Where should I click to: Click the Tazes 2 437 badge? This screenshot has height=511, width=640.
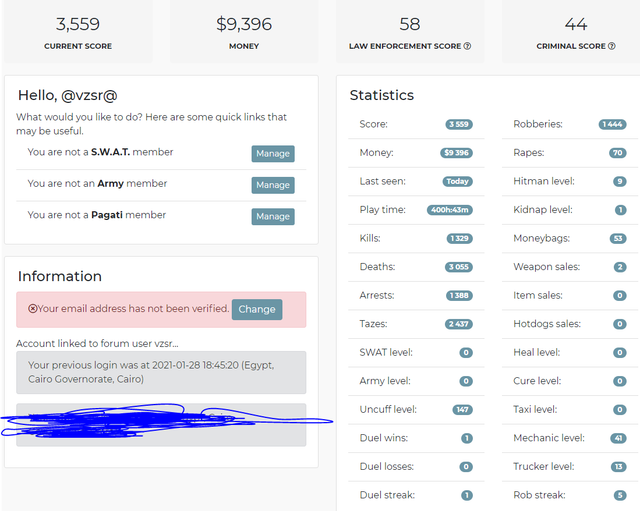(459, 324)
